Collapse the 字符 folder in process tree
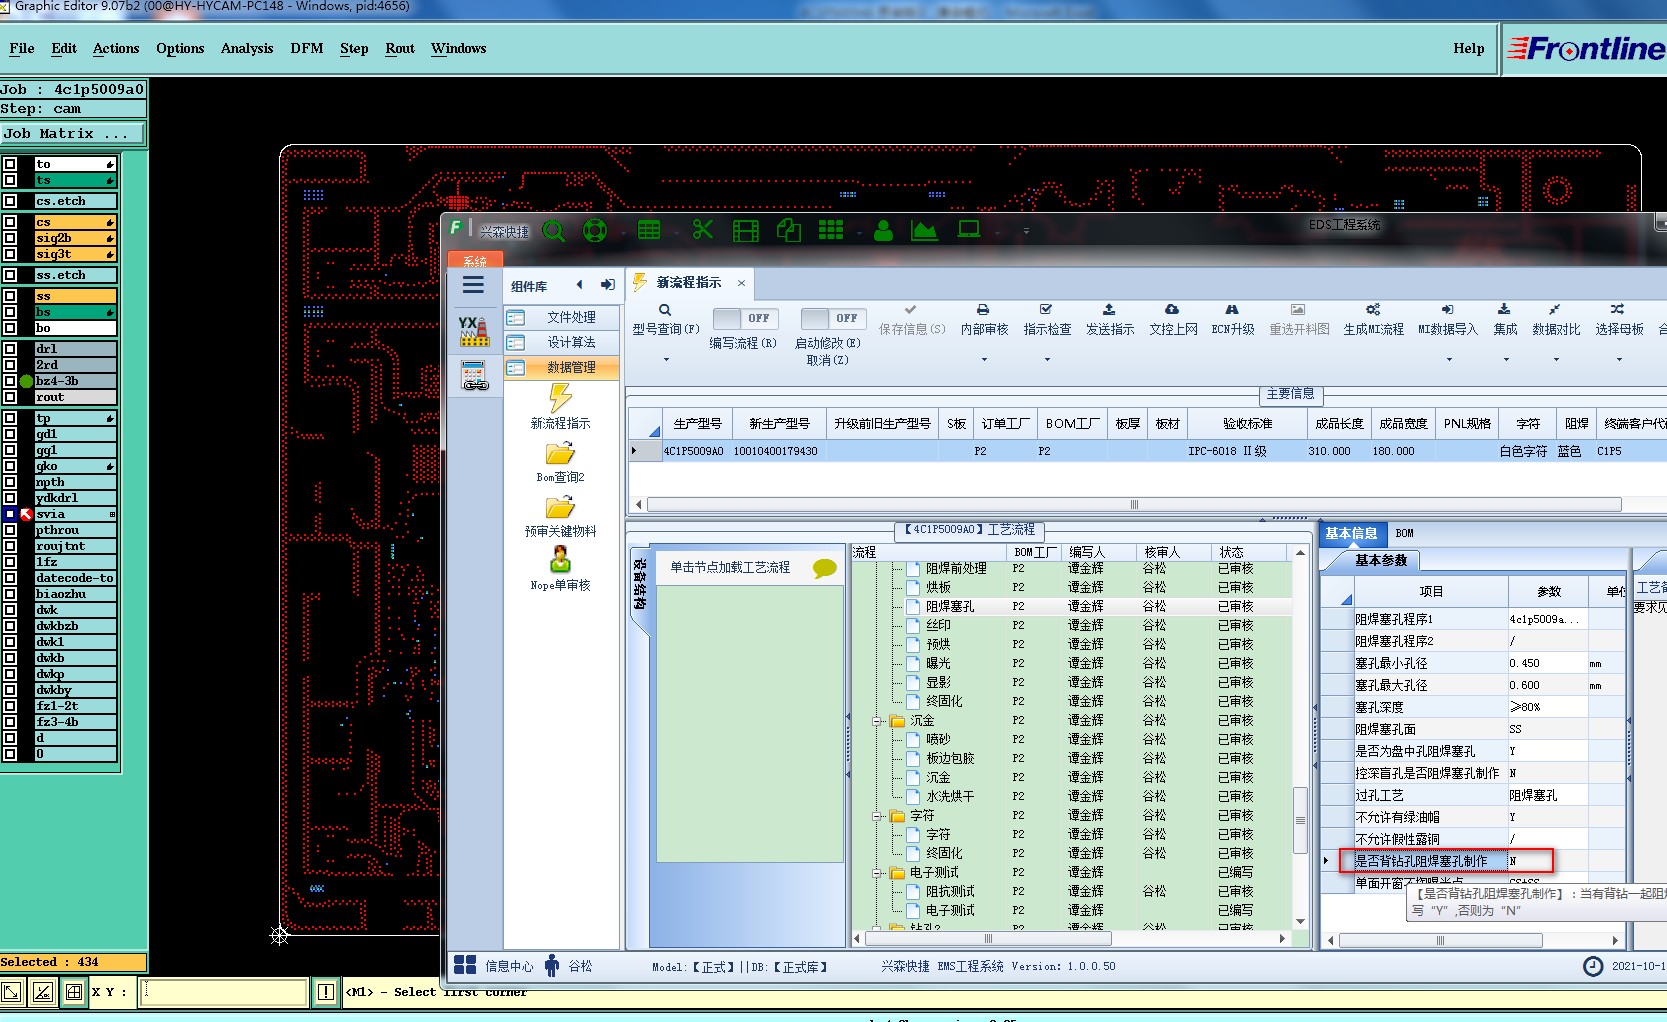This screenshot has height=1022, width=1667. 877,816
